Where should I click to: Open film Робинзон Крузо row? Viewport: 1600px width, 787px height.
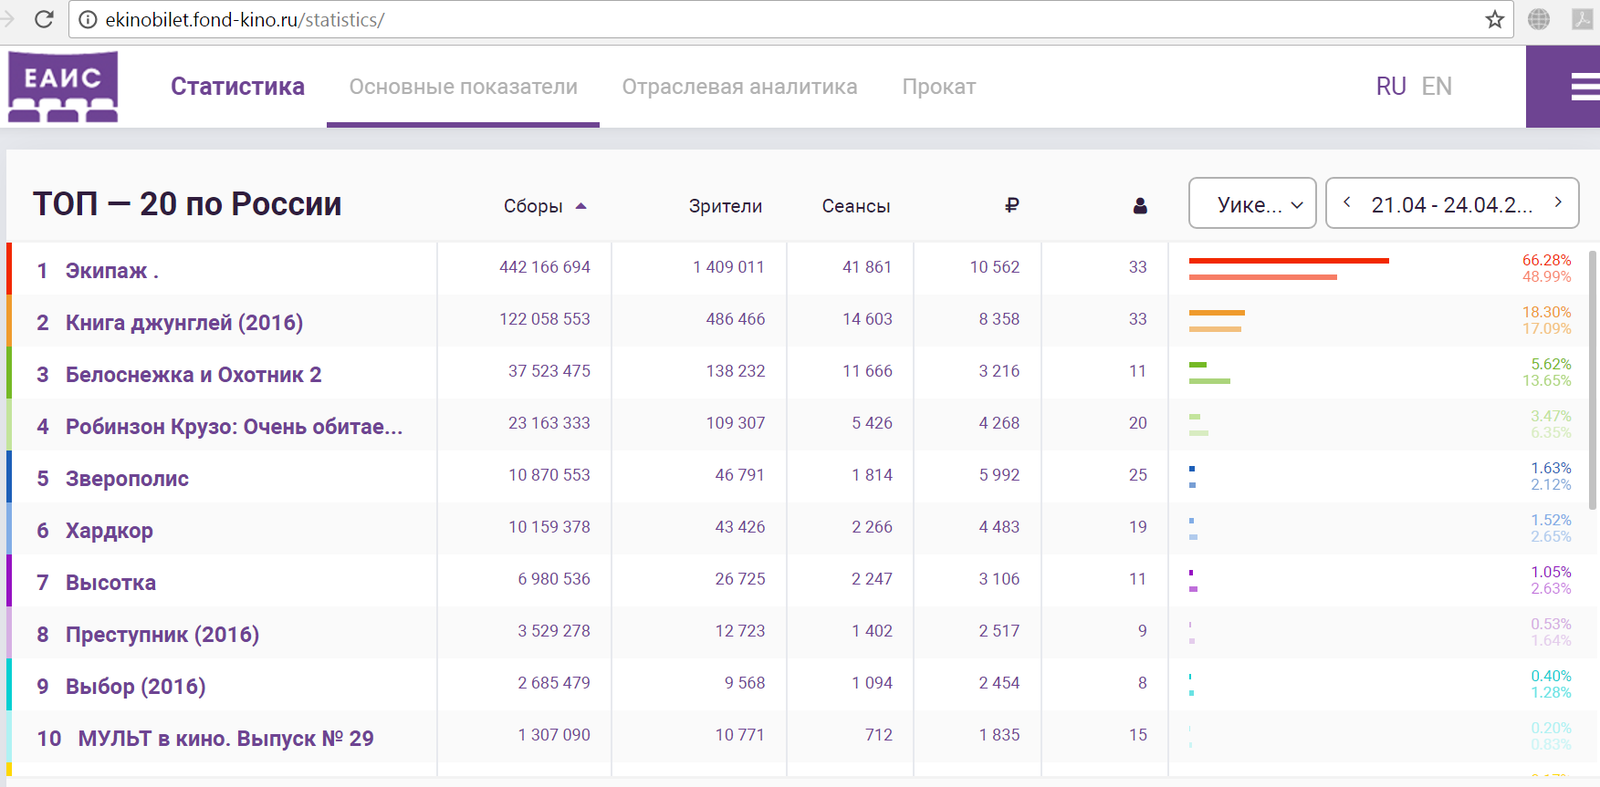click(234, 427)
